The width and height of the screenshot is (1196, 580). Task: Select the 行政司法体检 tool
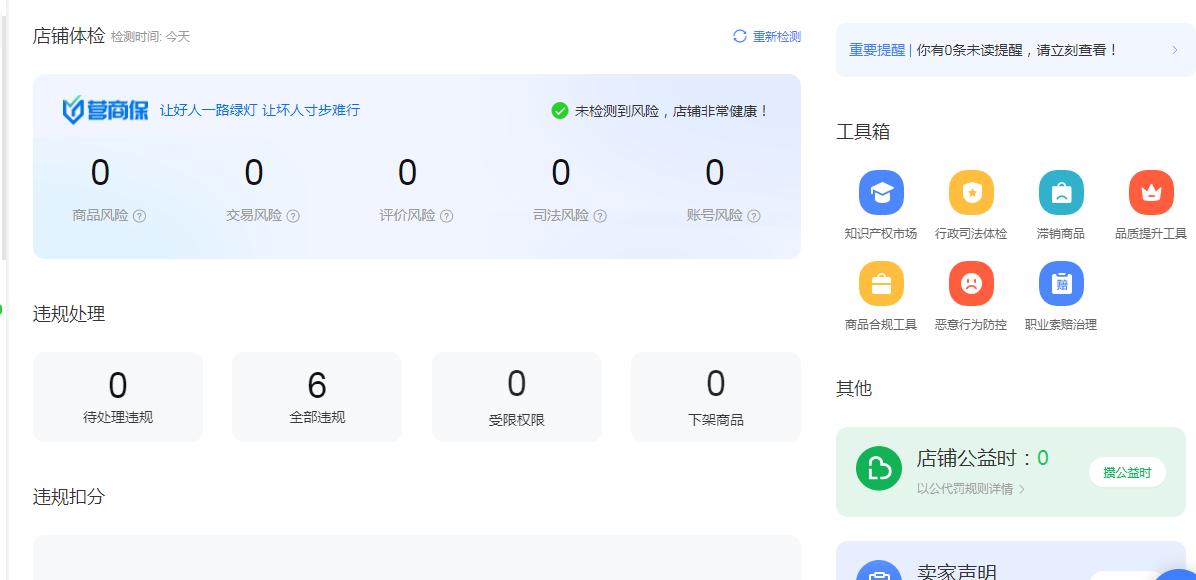971,193
